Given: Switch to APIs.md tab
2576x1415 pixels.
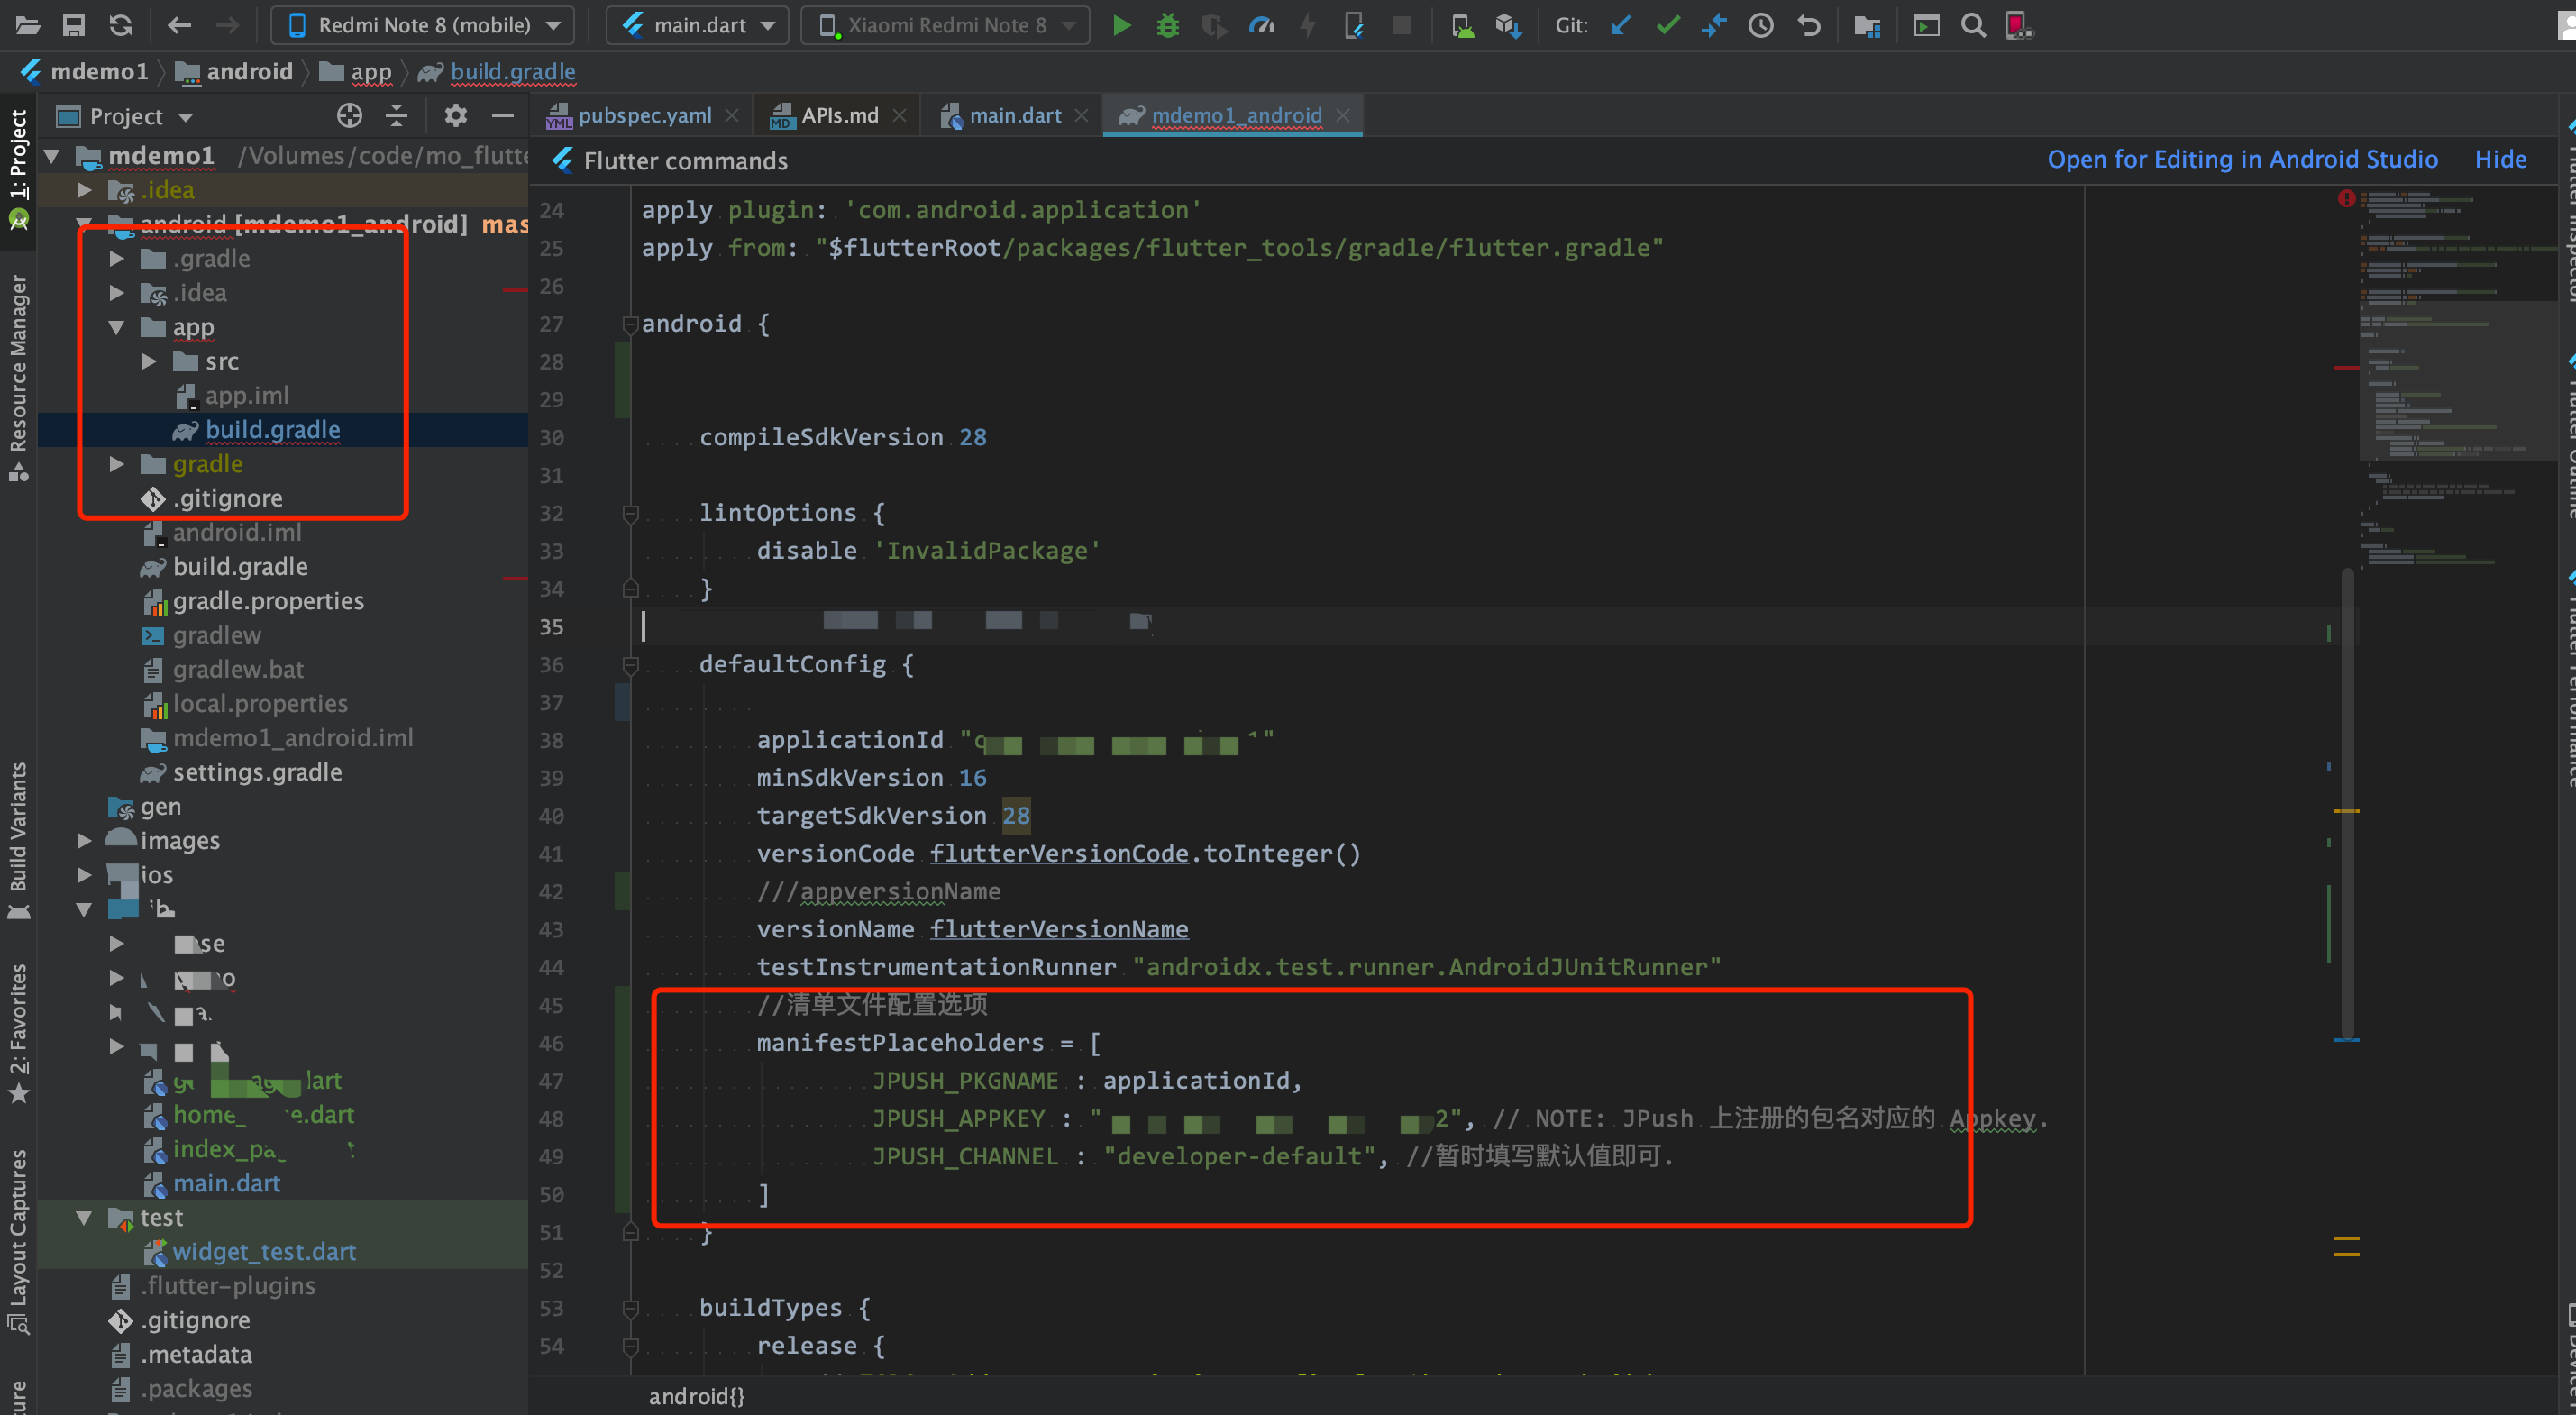Looking at the screenshot, I should [839, 116].
